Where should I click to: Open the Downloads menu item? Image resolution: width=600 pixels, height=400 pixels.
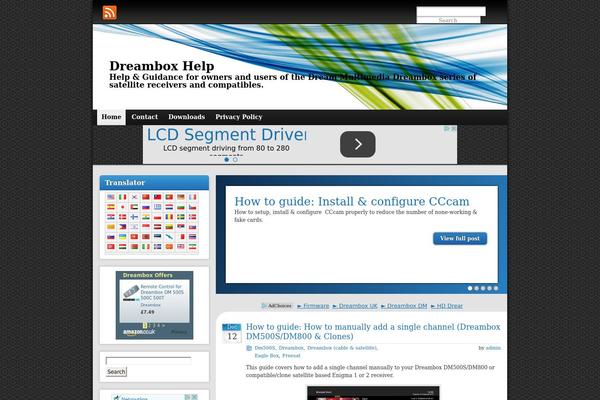(186, 117)
